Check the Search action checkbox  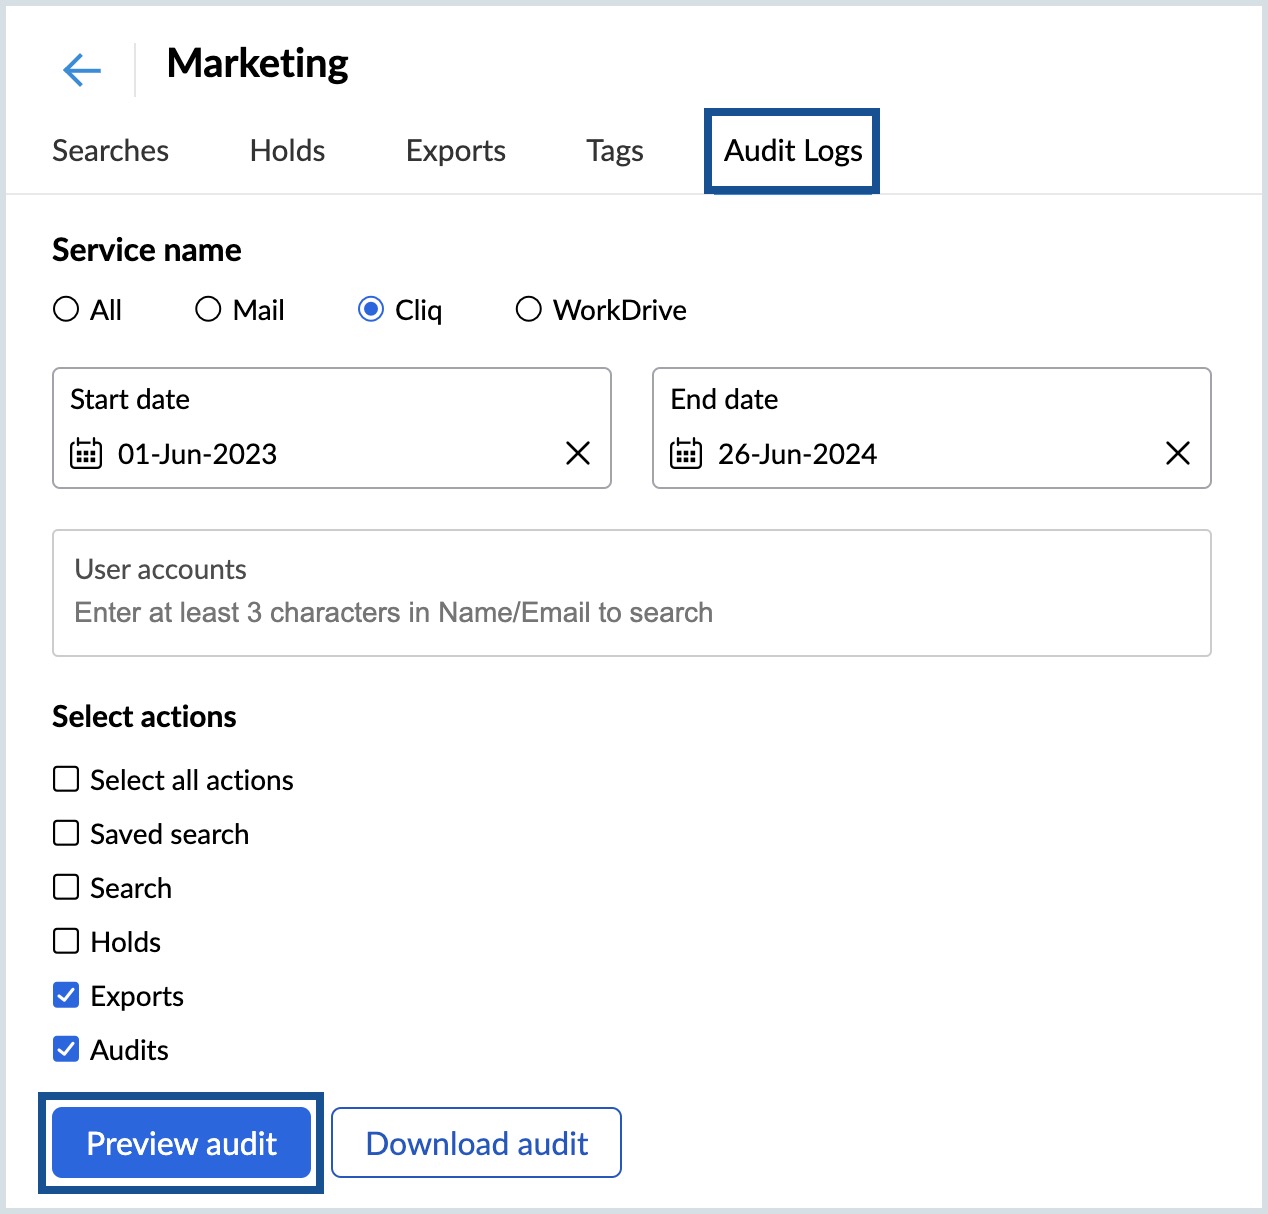click(x=66, y=887)
